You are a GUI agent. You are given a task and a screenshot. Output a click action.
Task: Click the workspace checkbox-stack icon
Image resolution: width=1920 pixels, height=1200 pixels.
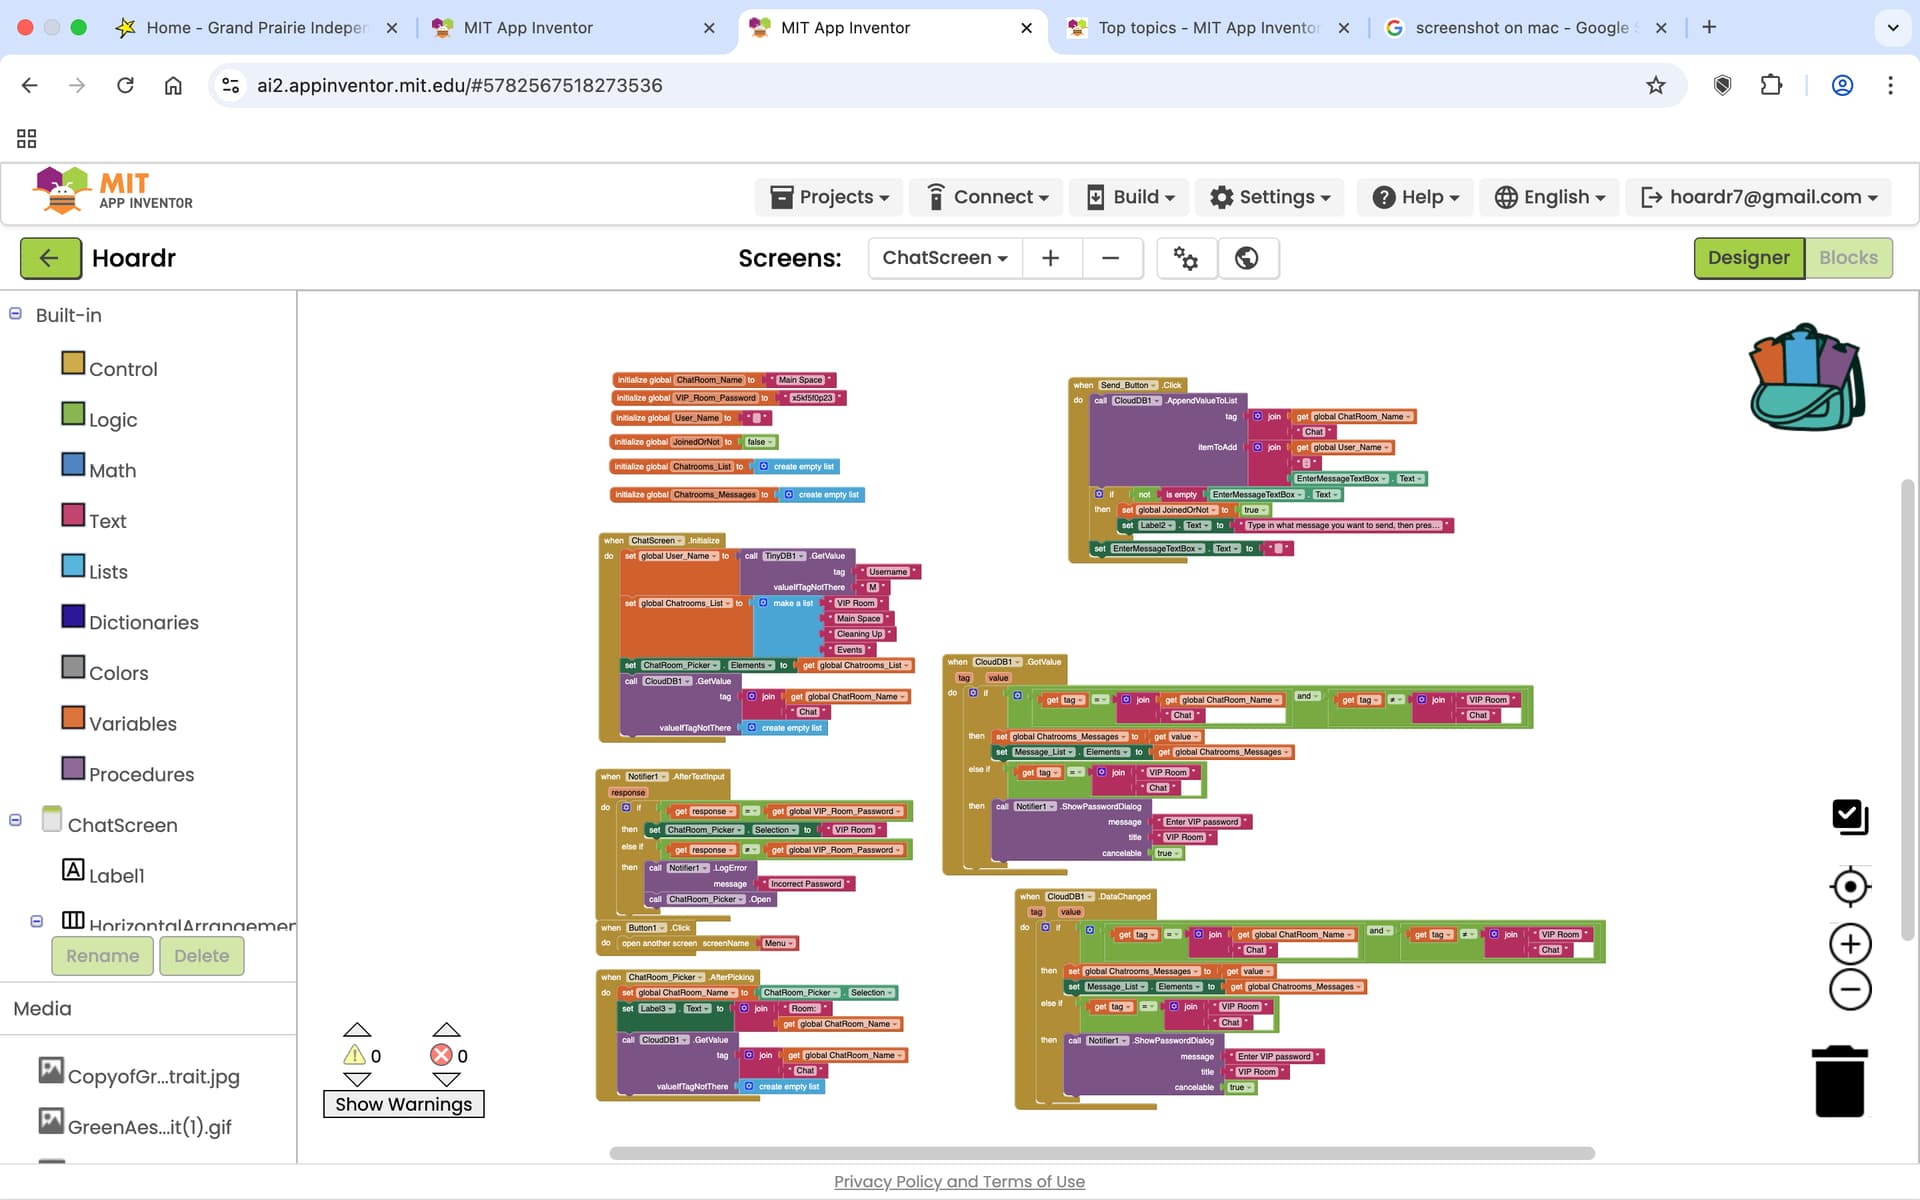point(1850,817)
